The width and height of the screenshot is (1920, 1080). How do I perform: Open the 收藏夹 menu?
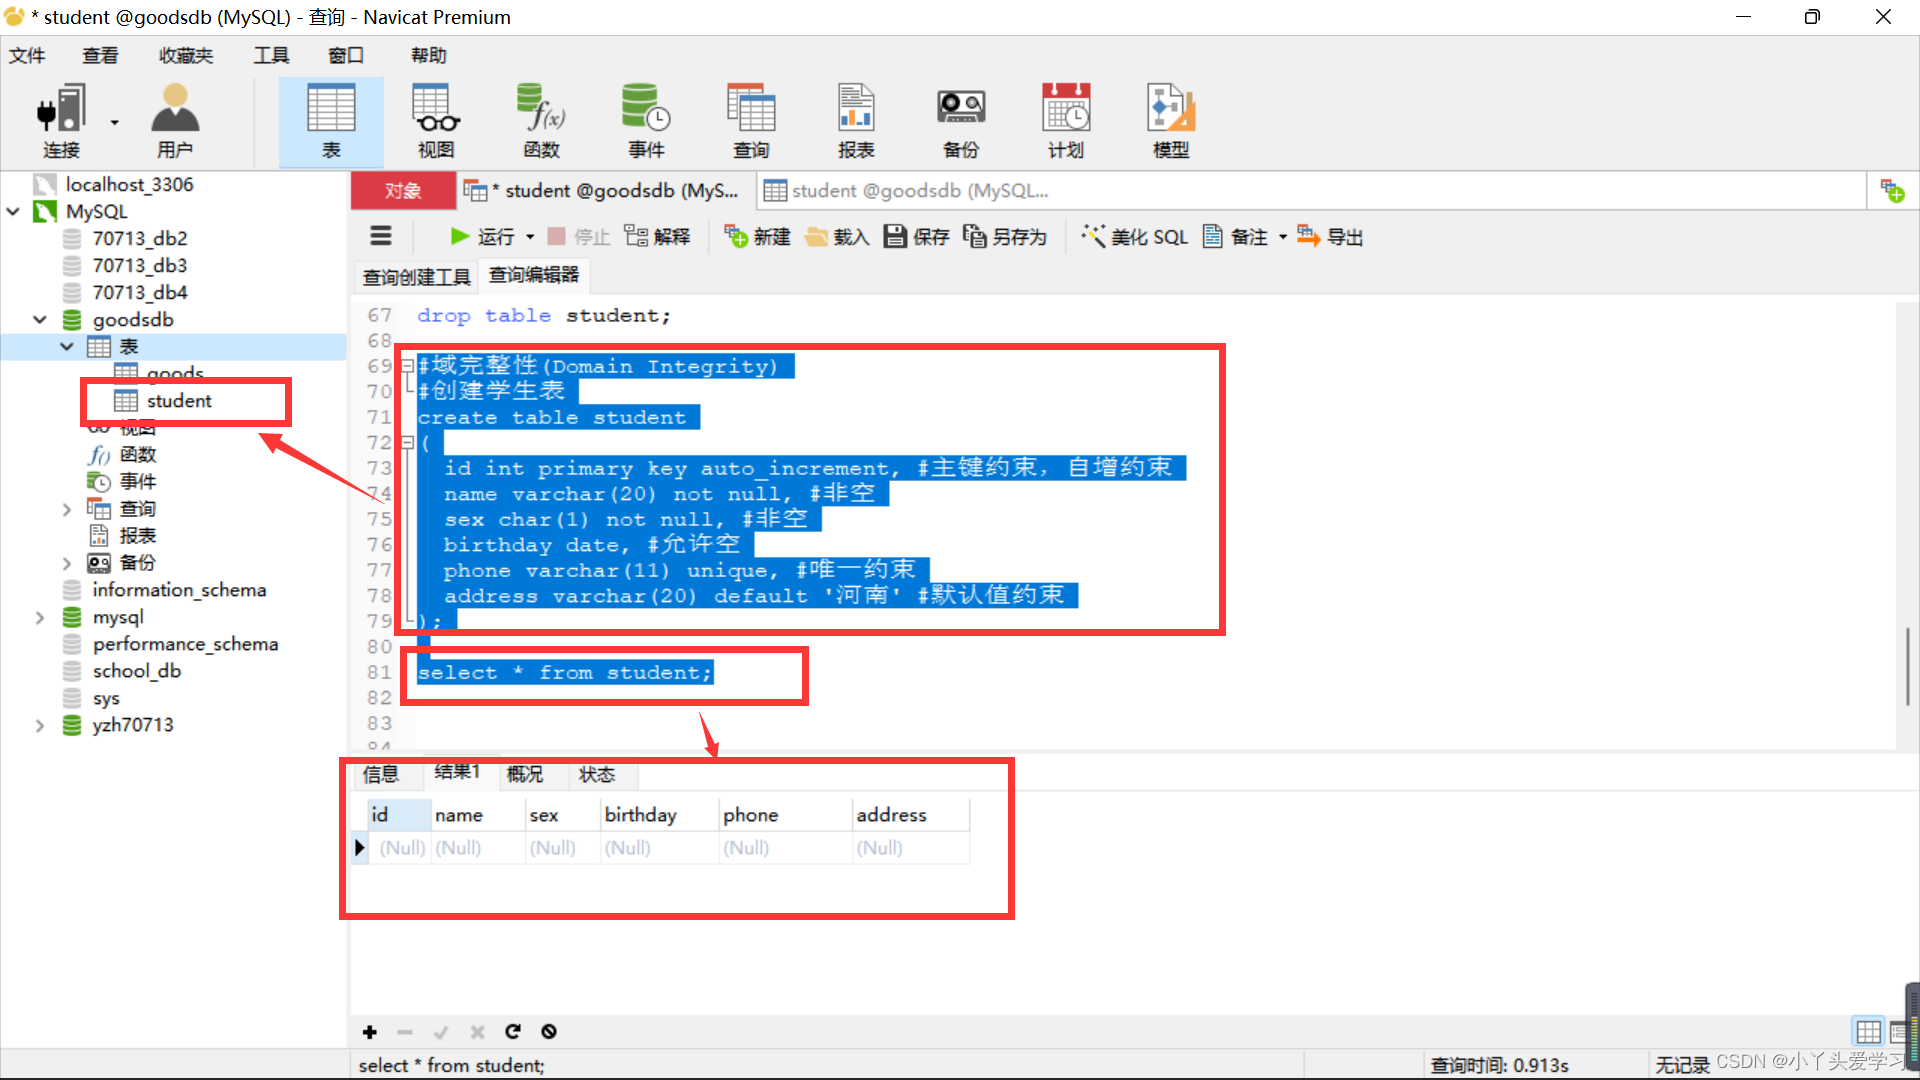click(186, 56)
